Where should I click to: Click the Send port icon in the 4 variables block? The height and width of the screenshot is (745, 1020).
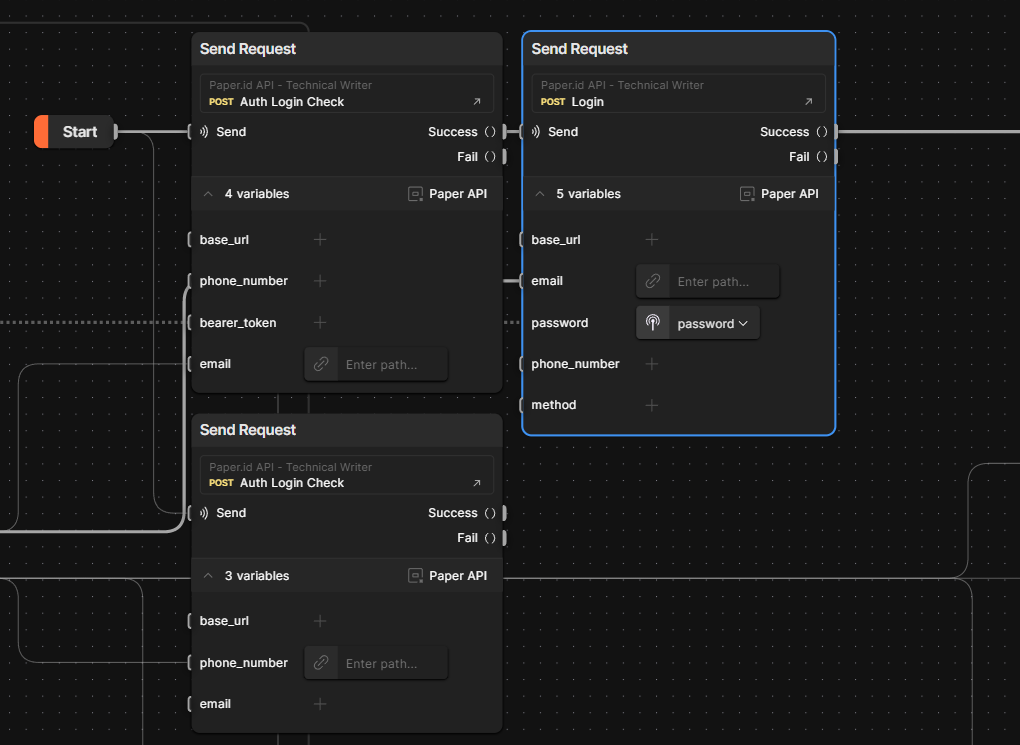pos(204,131)
